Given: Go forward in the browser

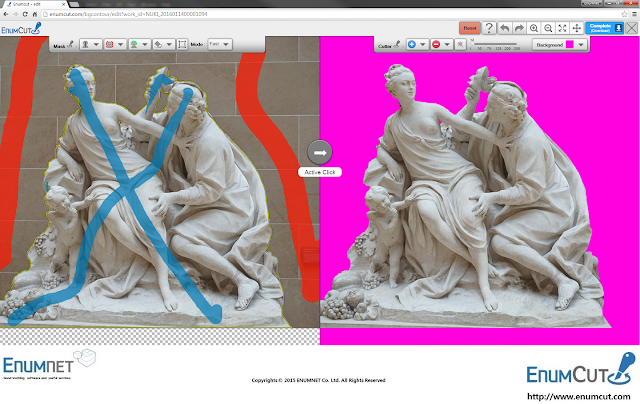Looking at the screenshot, I should [x=15, y=14].
